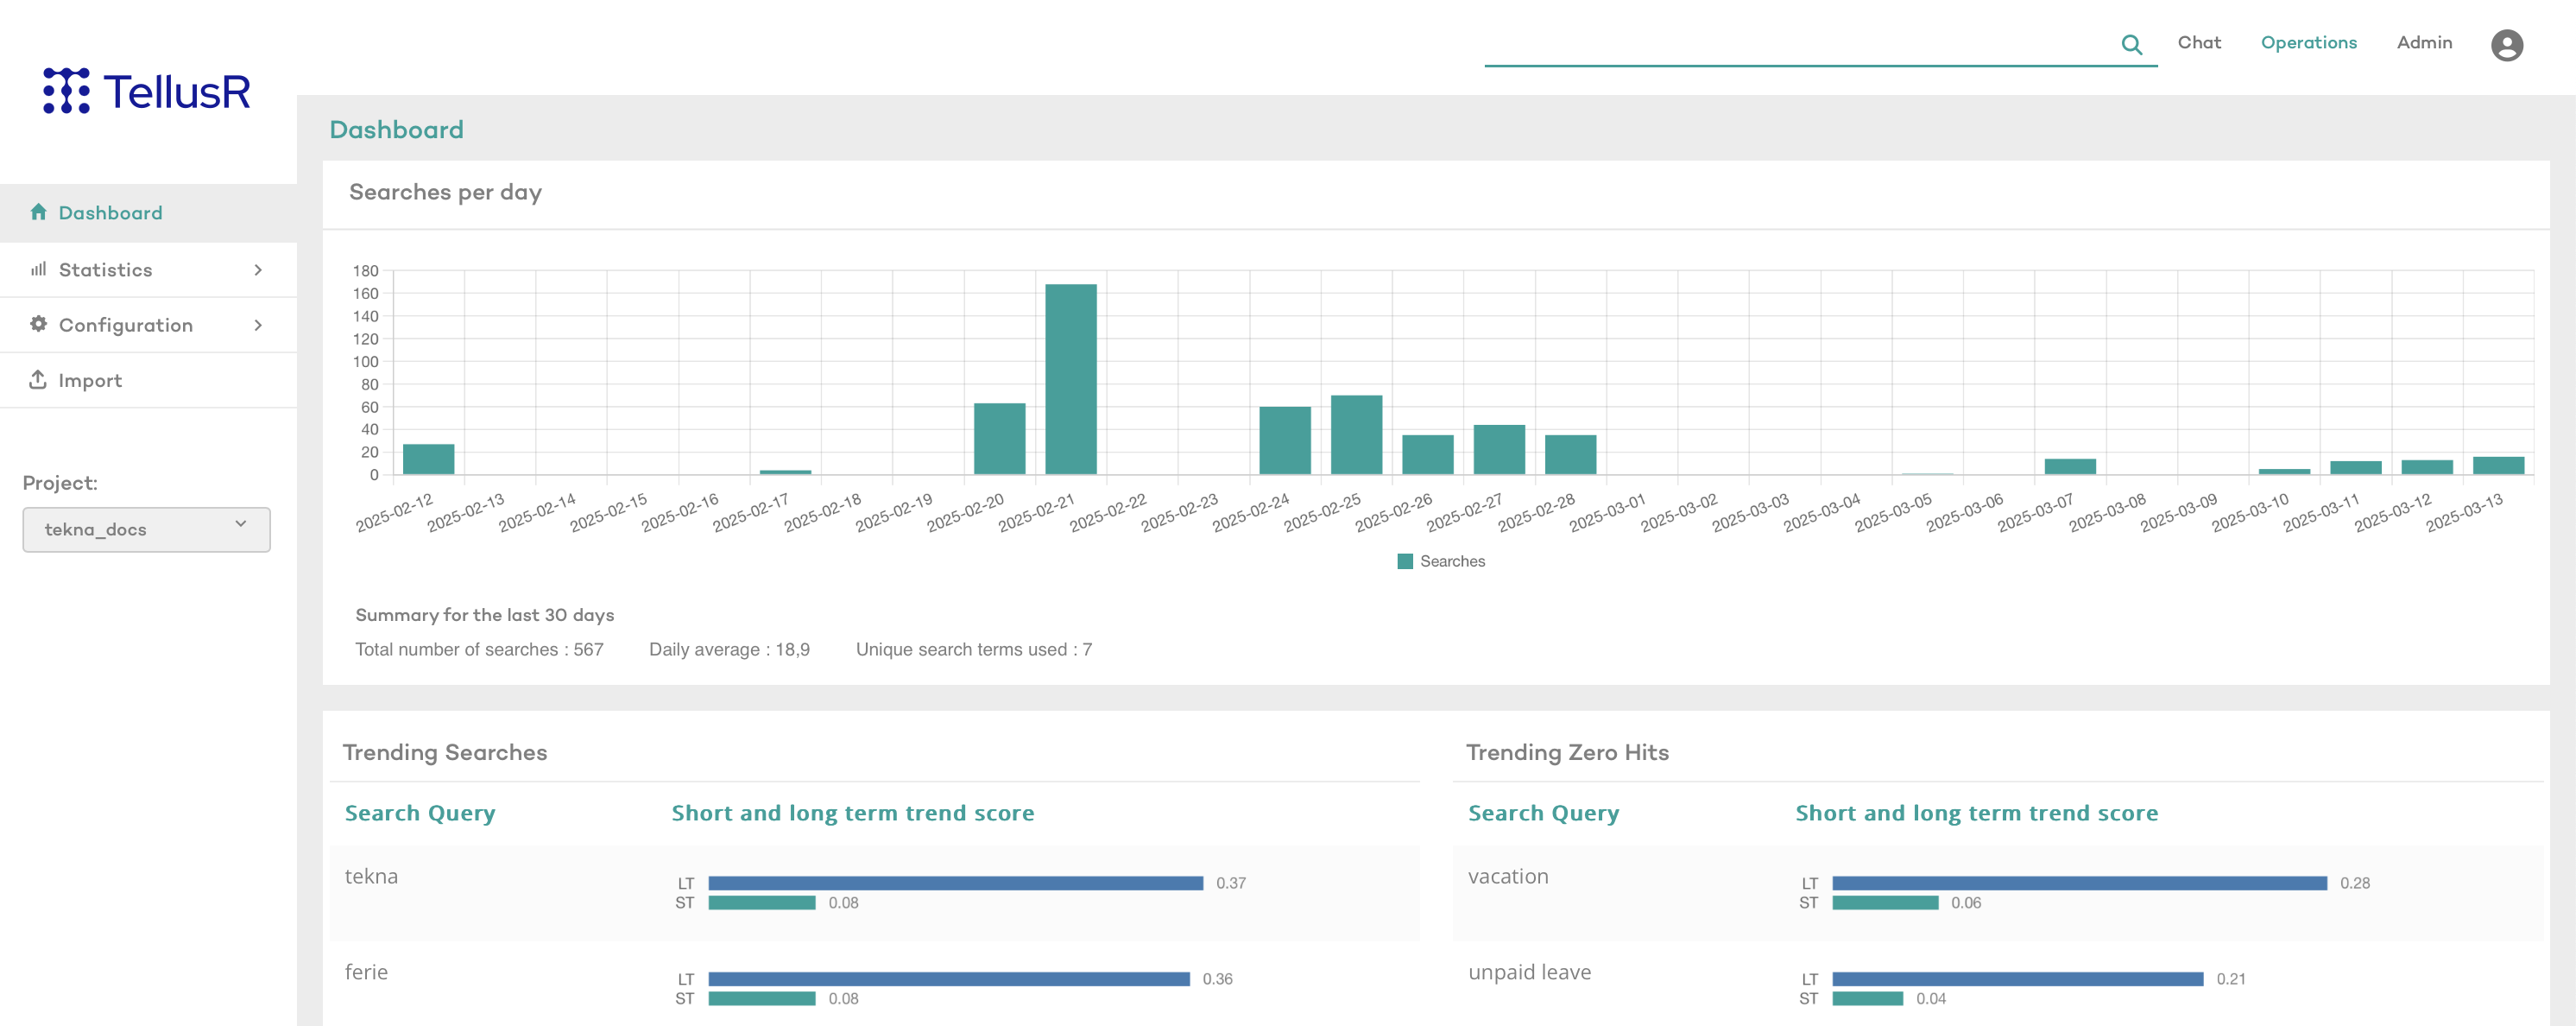Click the tekna trending search query
The height and width of the screenshot is (1026, 2576).
pyautogui.click(x=371, y=876)
